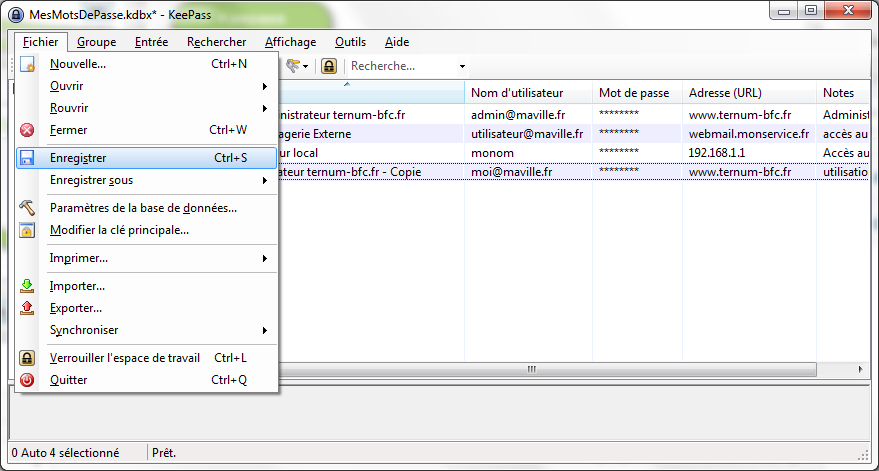Screen dimensions: 879x471
Task: Open the Outils menu
Action: pos(350,42)
